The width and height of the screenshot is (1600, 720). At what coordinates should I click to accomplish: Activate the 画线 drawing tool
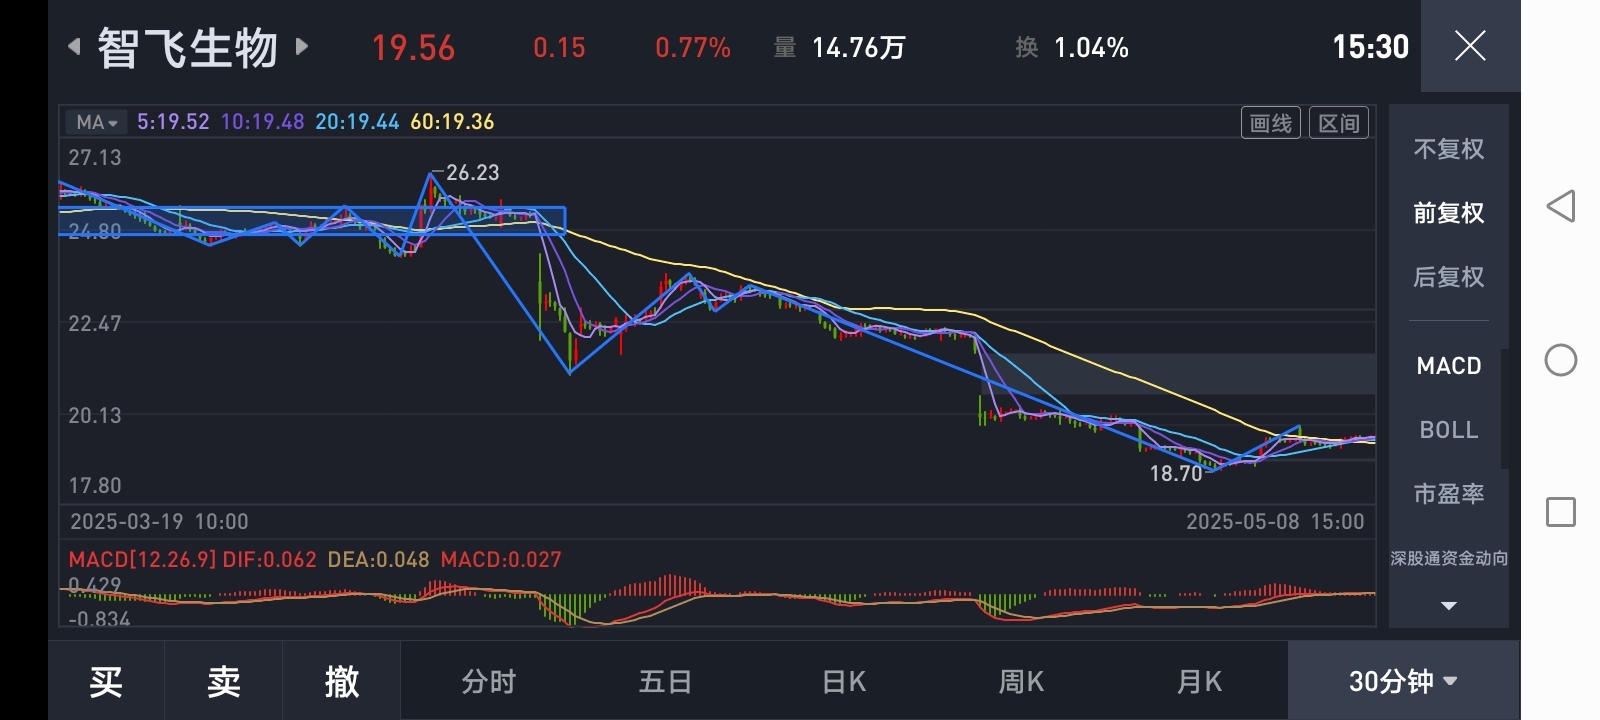point(1271,123)
